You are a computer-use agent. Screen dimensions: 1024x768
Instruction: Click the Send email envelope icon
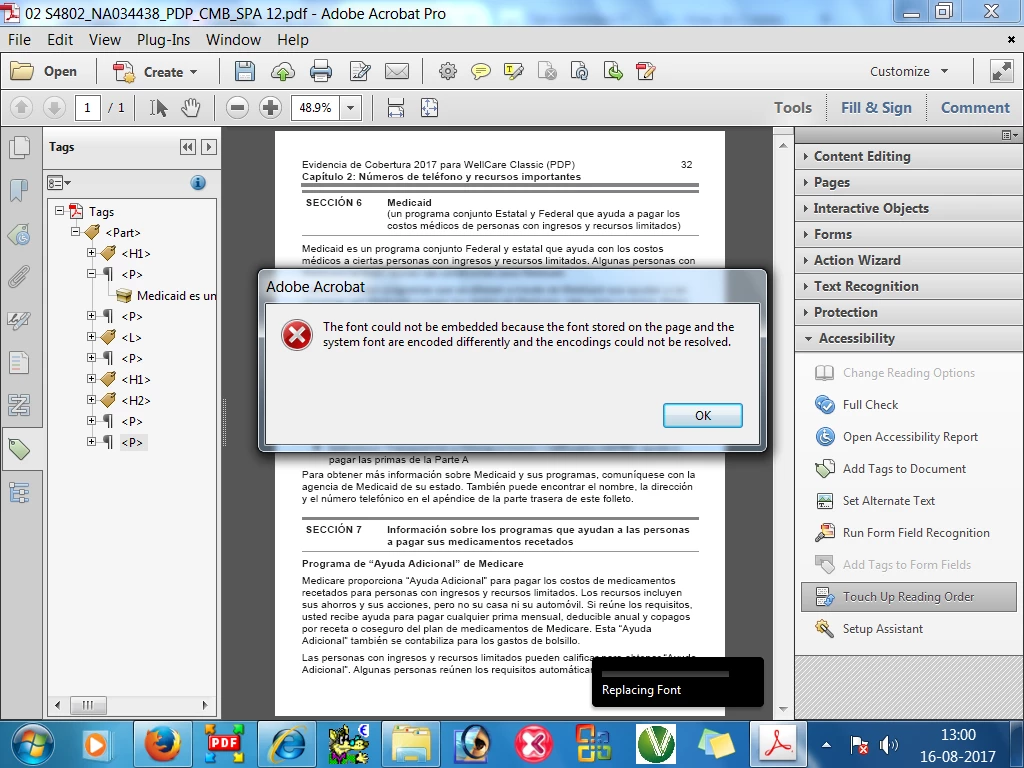(396, 71)
